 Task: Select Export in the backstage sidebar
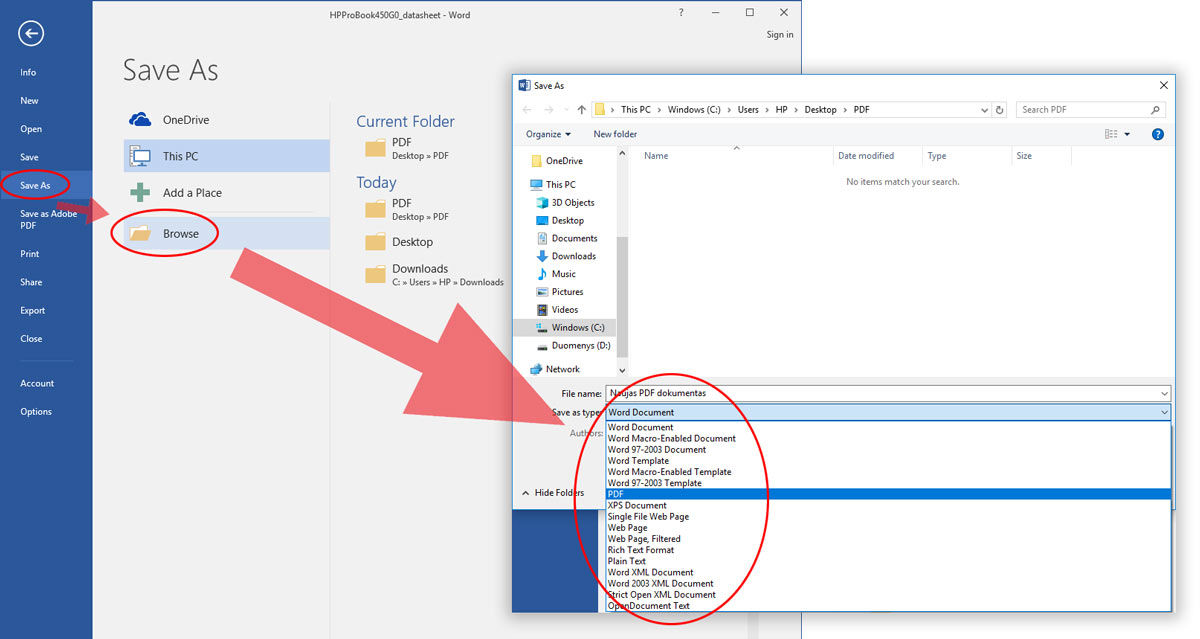coord(33,310)
